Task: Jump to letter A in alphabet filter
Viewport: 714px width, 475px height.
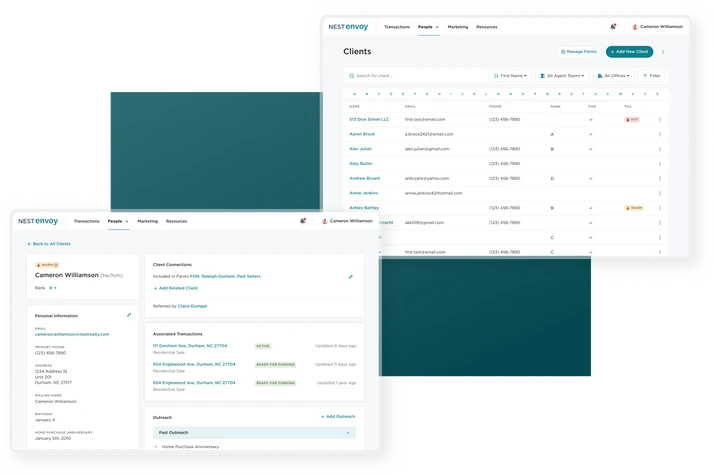Action: pyautogui.click(x=355, y=94)
